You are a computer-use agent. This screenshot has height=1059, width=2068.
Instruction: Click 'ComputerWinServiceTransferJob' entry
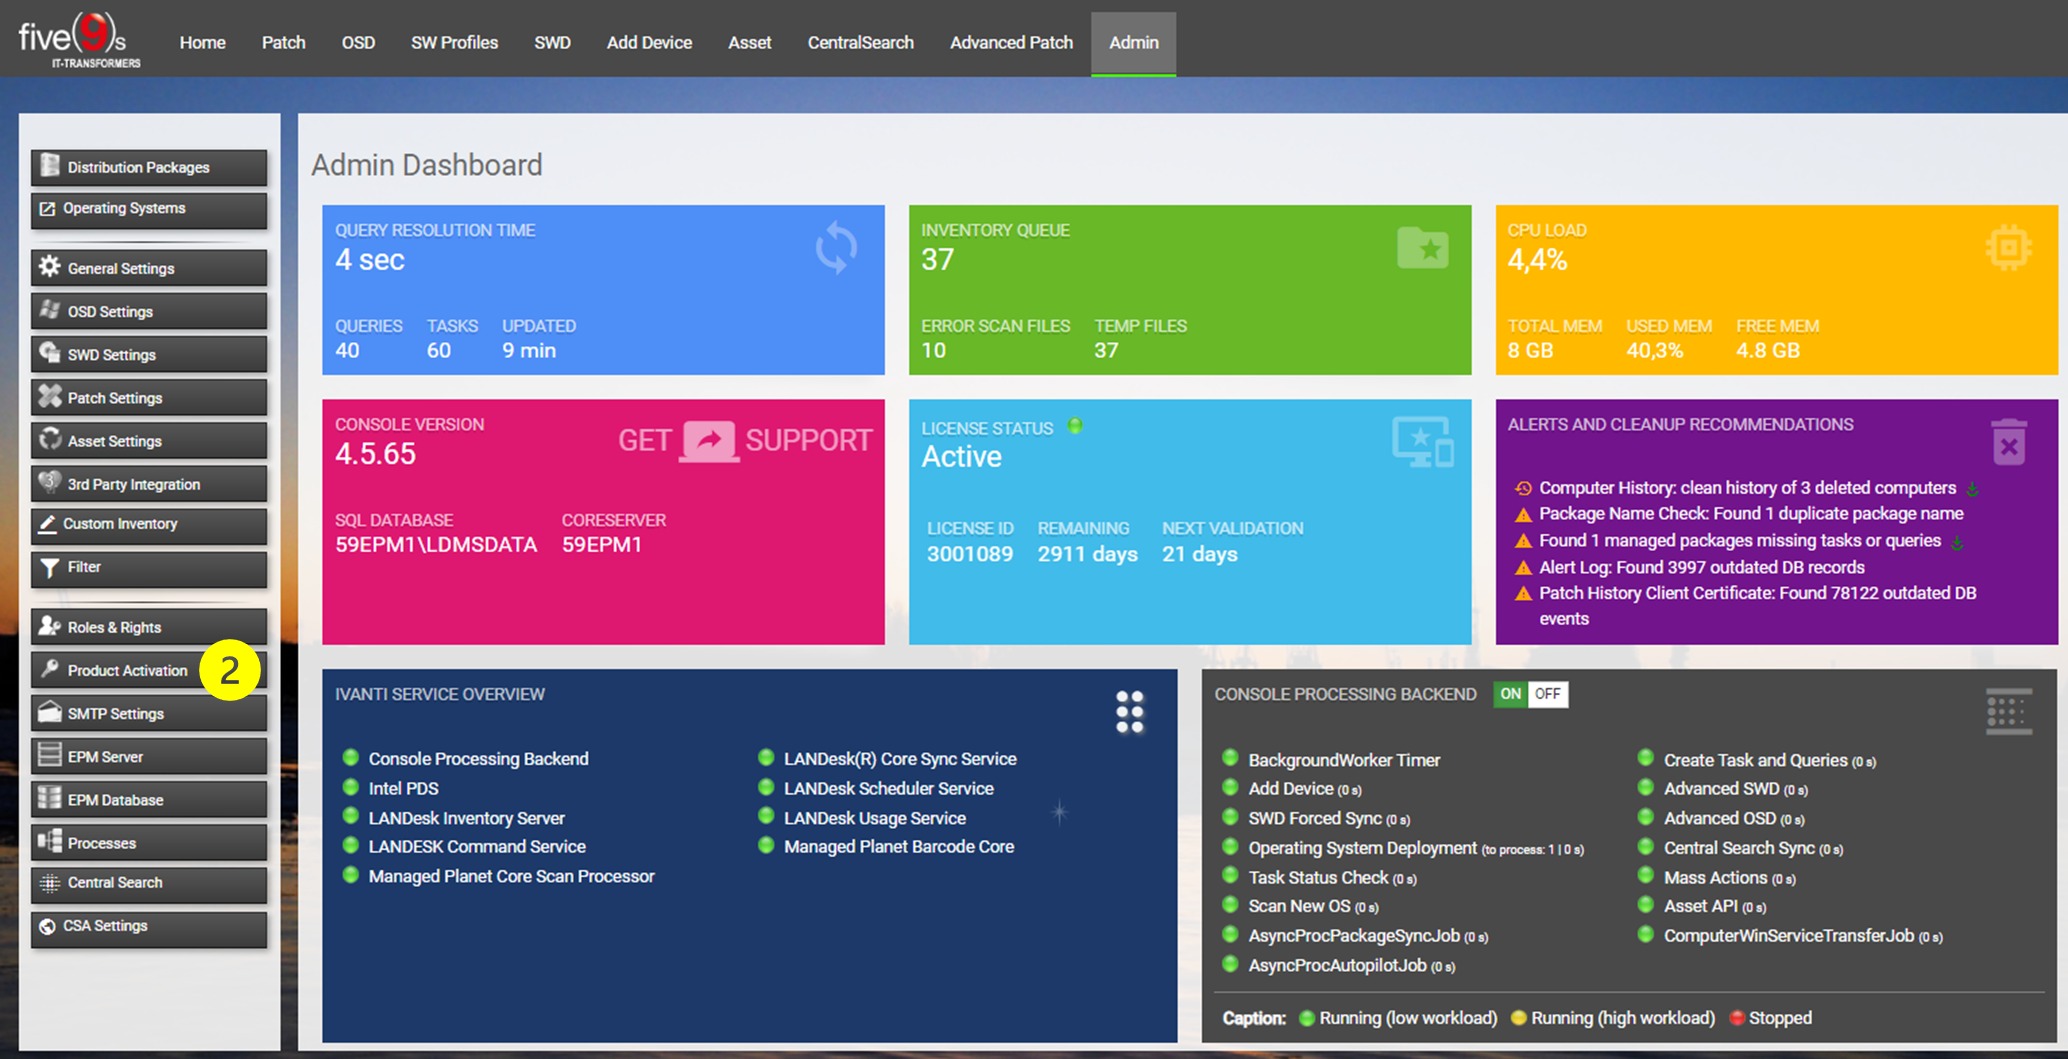tap(1803, 936)
